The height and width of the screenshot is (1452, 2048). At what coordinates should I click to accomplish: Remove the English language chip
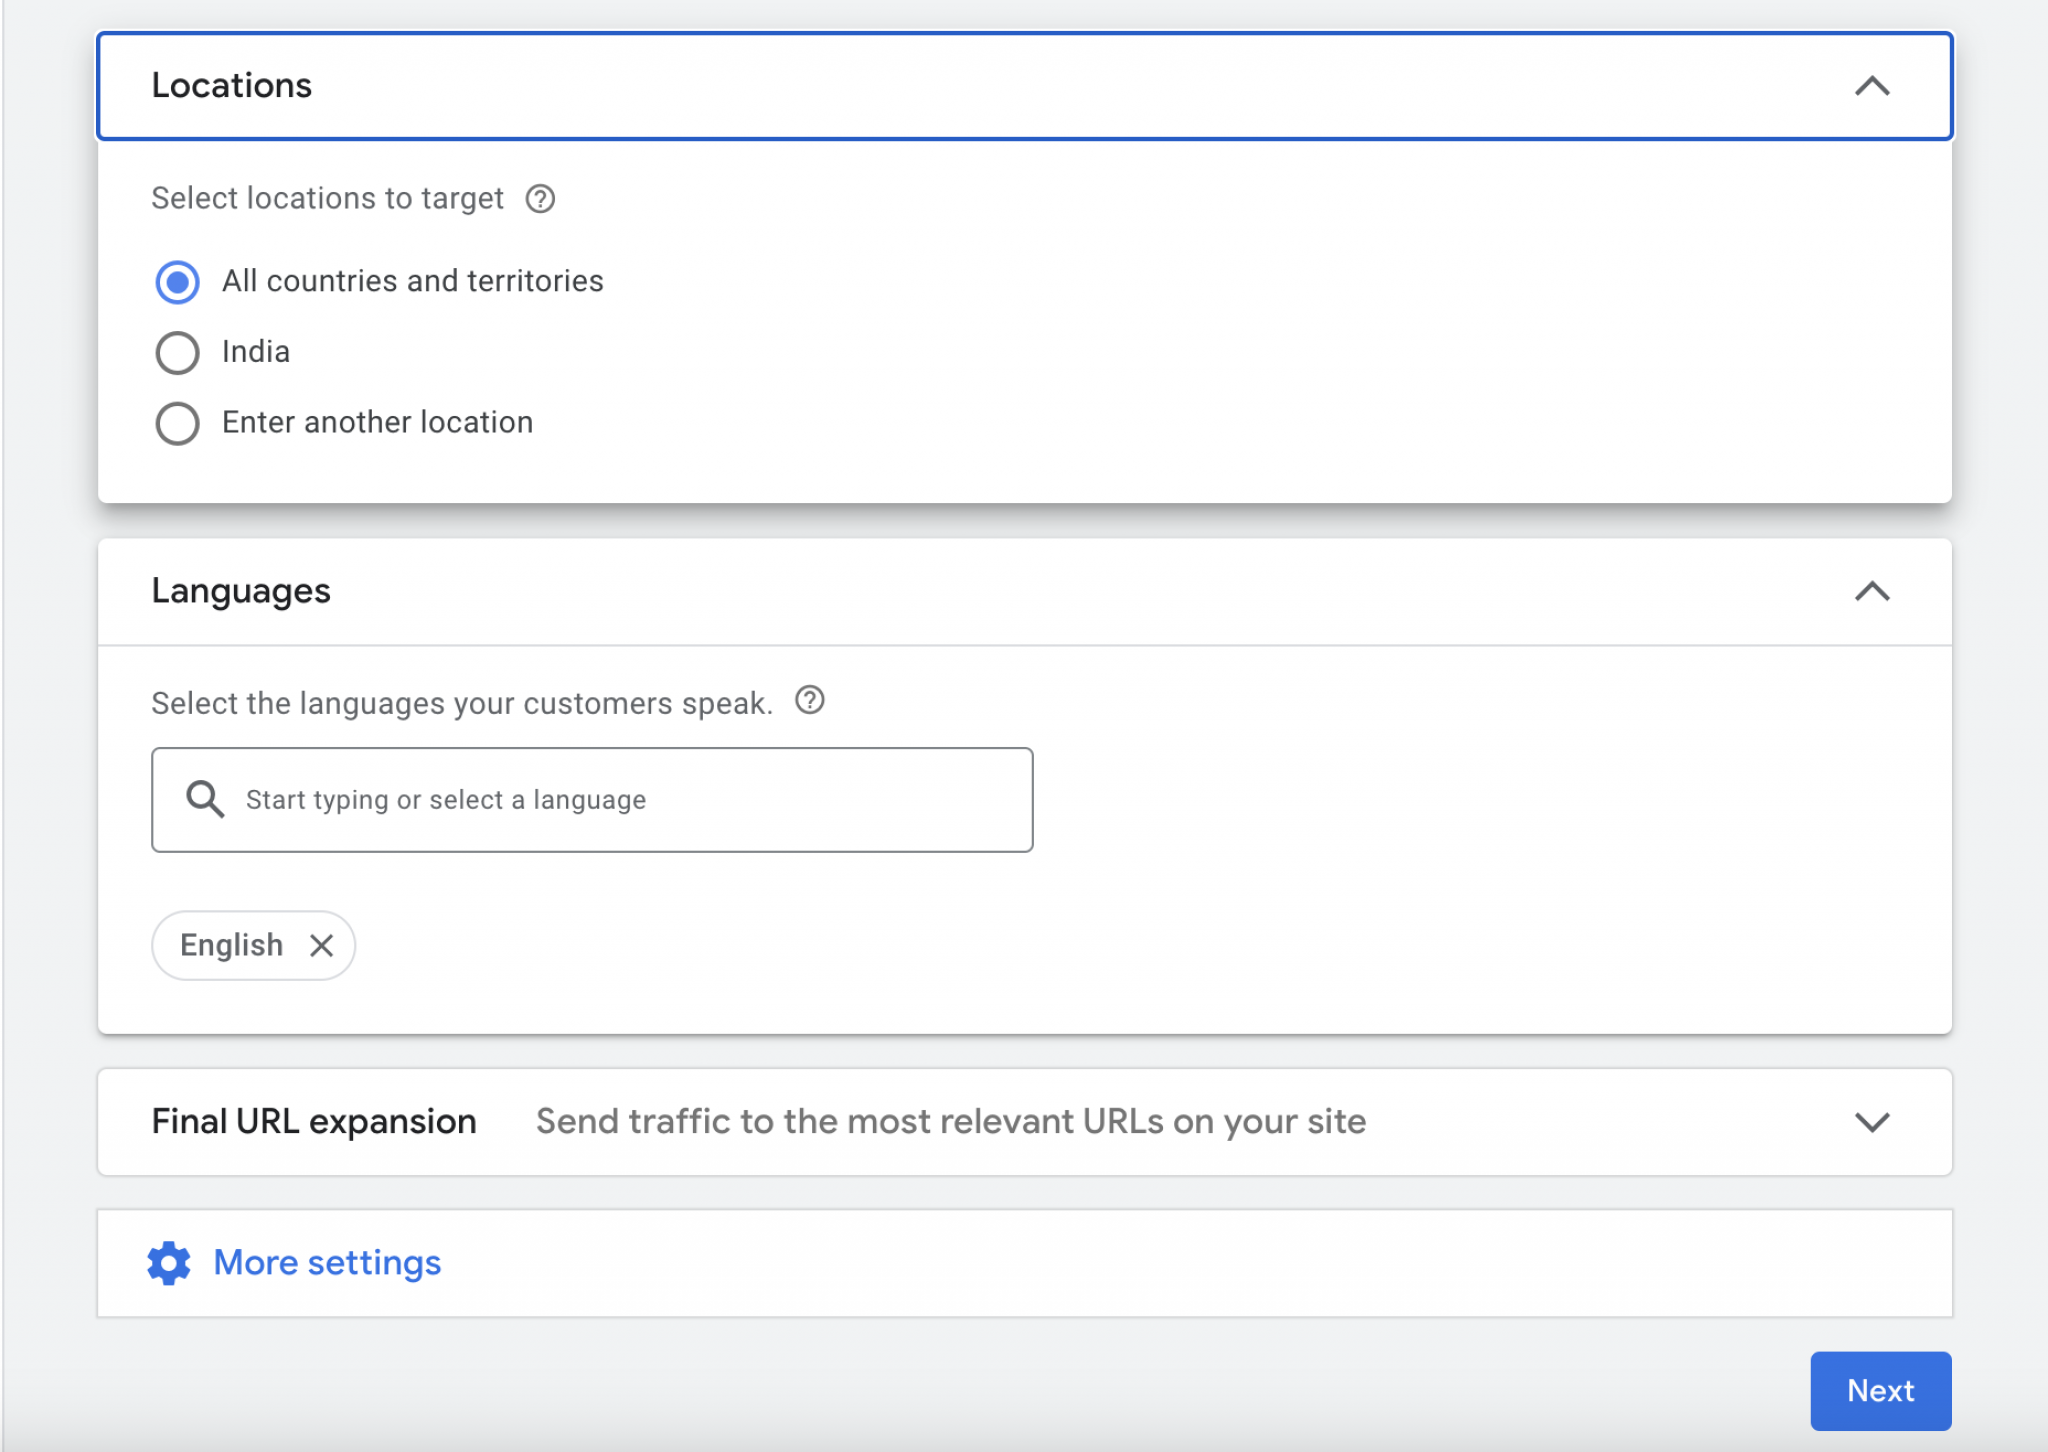321,945
